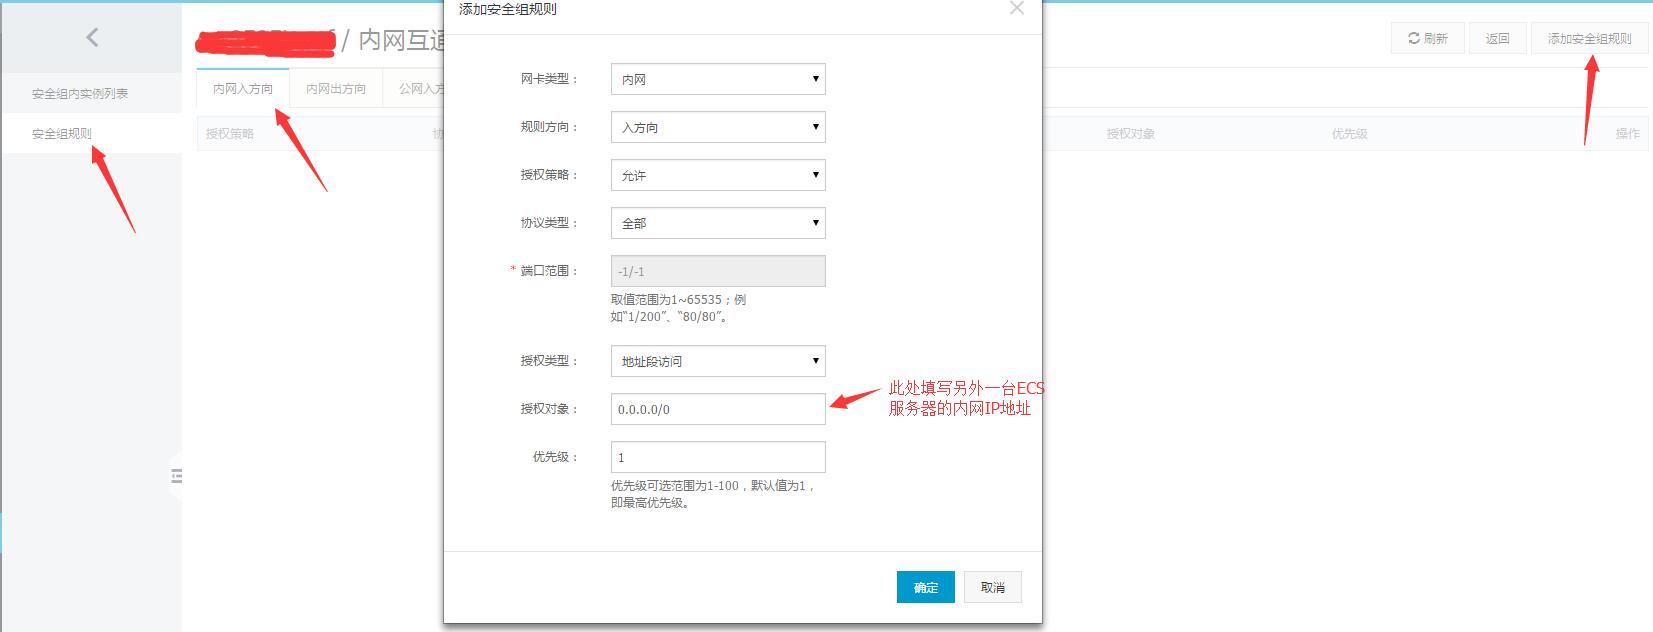Click the 返回 back button

1497,38
